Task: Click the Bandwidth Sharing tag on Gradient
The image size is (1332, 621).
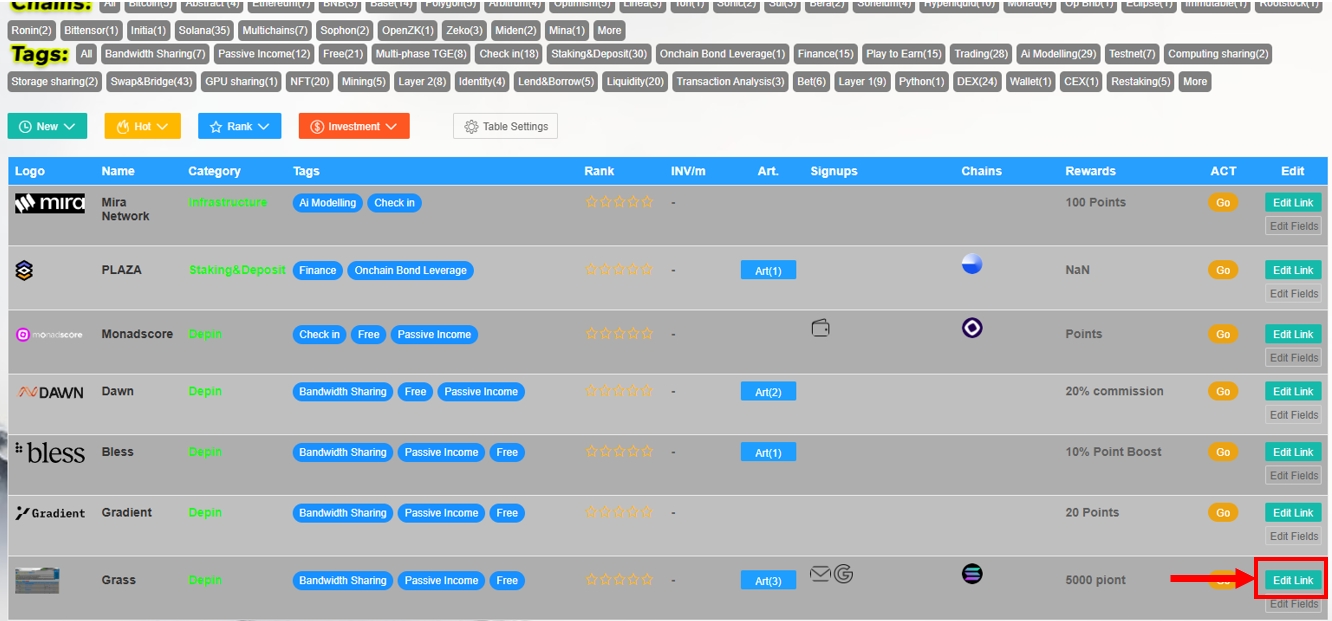Action: [x=343, y=513]
